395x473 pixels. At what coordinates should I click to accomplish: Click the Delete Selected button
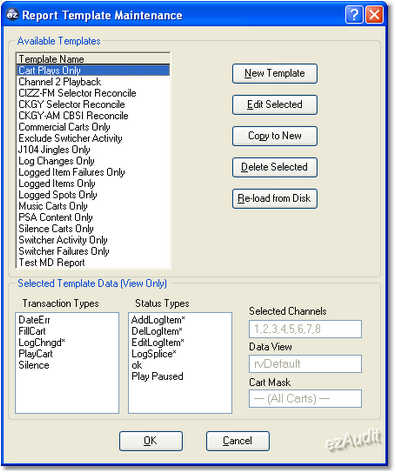(x=275, y=167)
